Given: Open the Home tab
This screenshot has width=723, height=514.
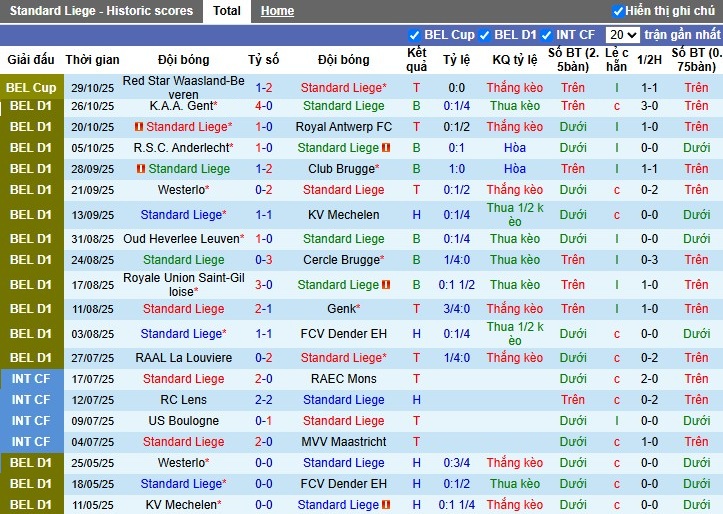Looking at the screenshot, I should tap(277, 11).
